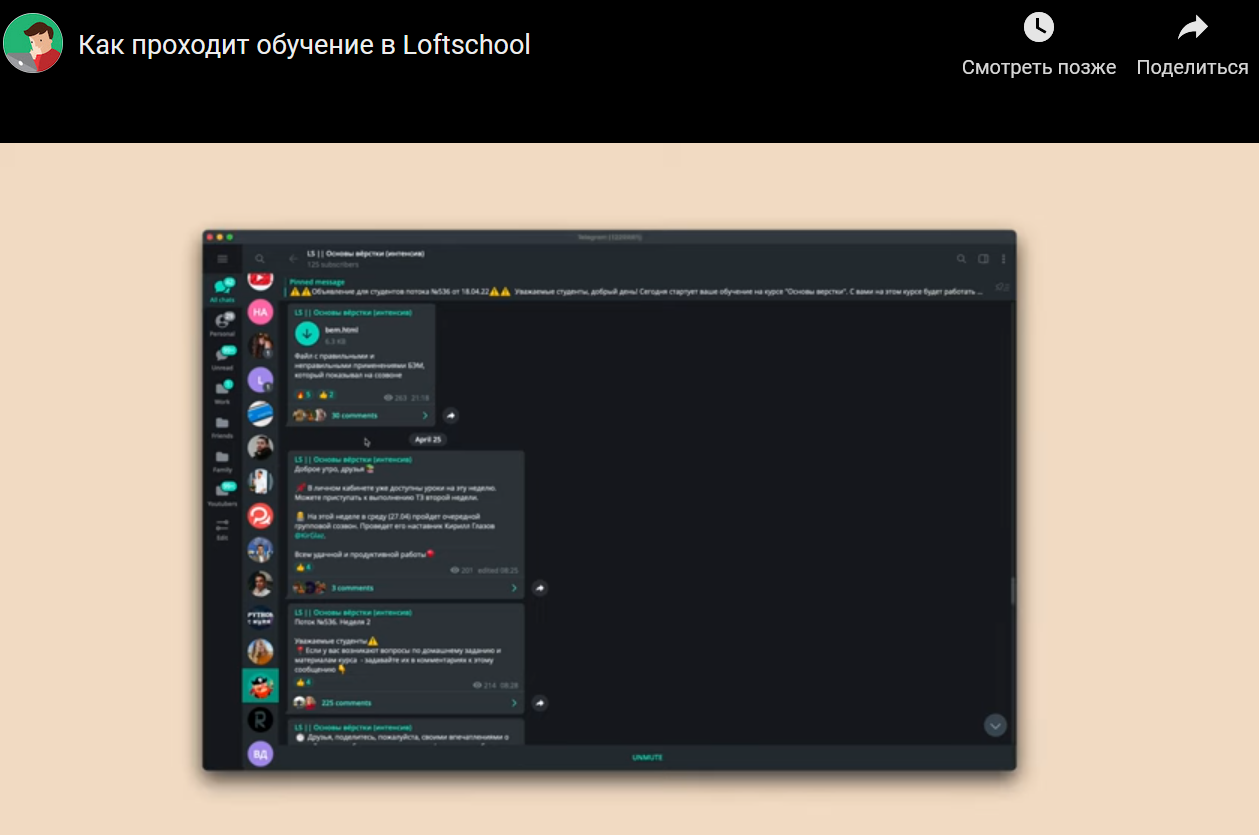Open the selected pirate-avatar chat
Screen dimensions: 1259x835
pos(260,686)
